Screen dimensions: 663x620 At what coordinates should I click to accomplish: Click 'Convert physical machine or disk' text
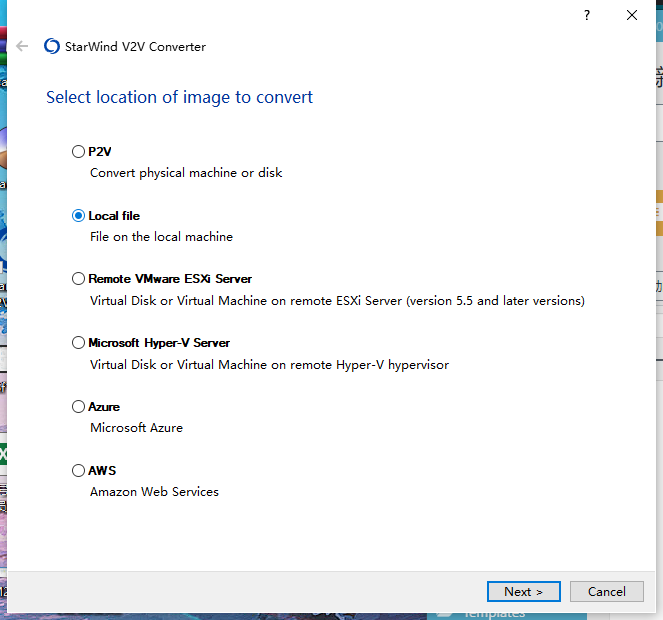[x=186, y=173]
